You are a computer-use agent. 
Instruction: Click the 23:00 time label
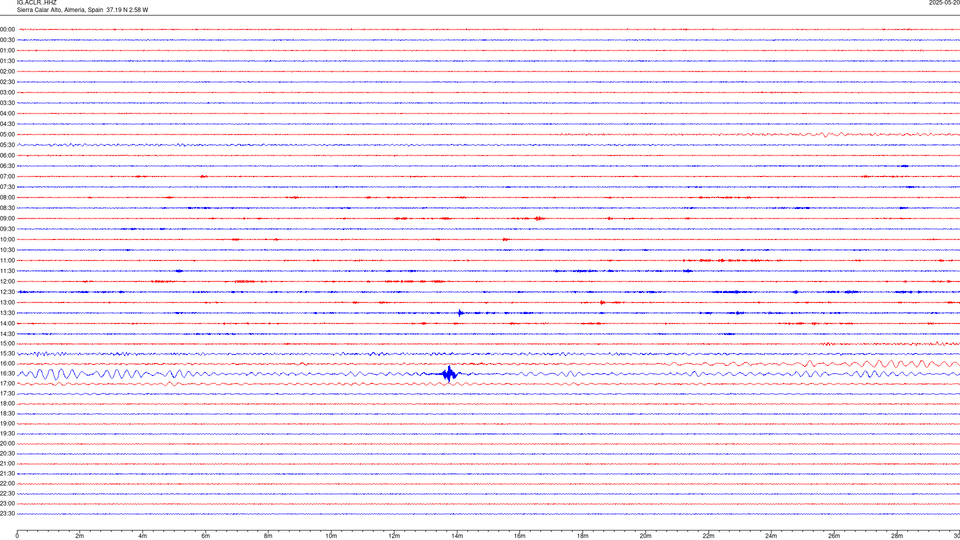point(7,503)
